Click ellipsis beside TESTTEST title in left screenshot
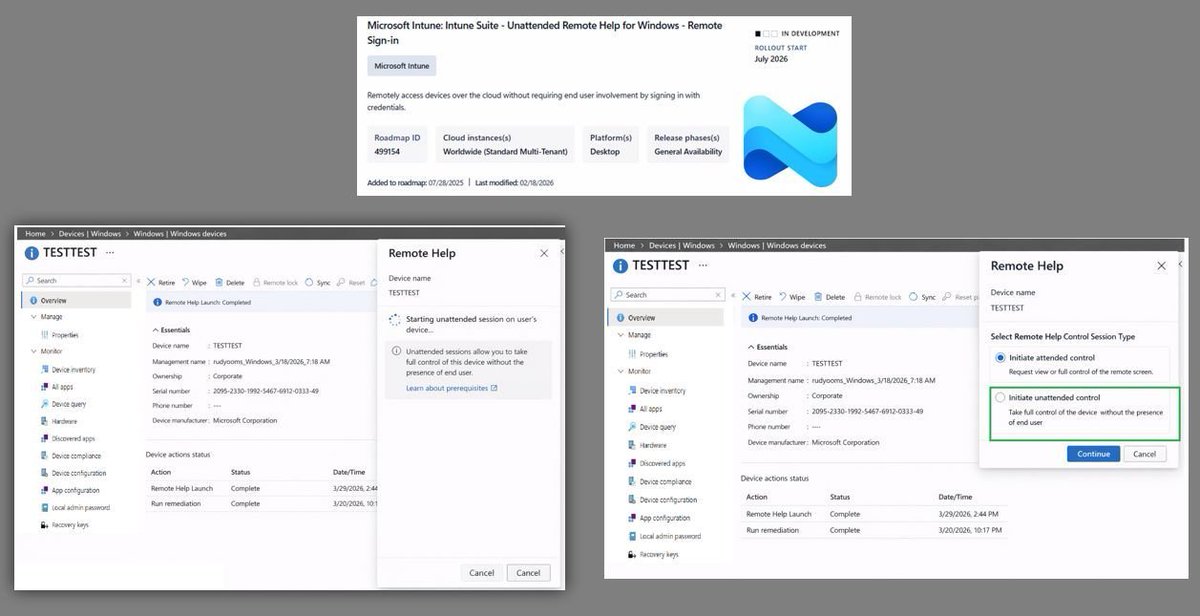 coord(110,252)
